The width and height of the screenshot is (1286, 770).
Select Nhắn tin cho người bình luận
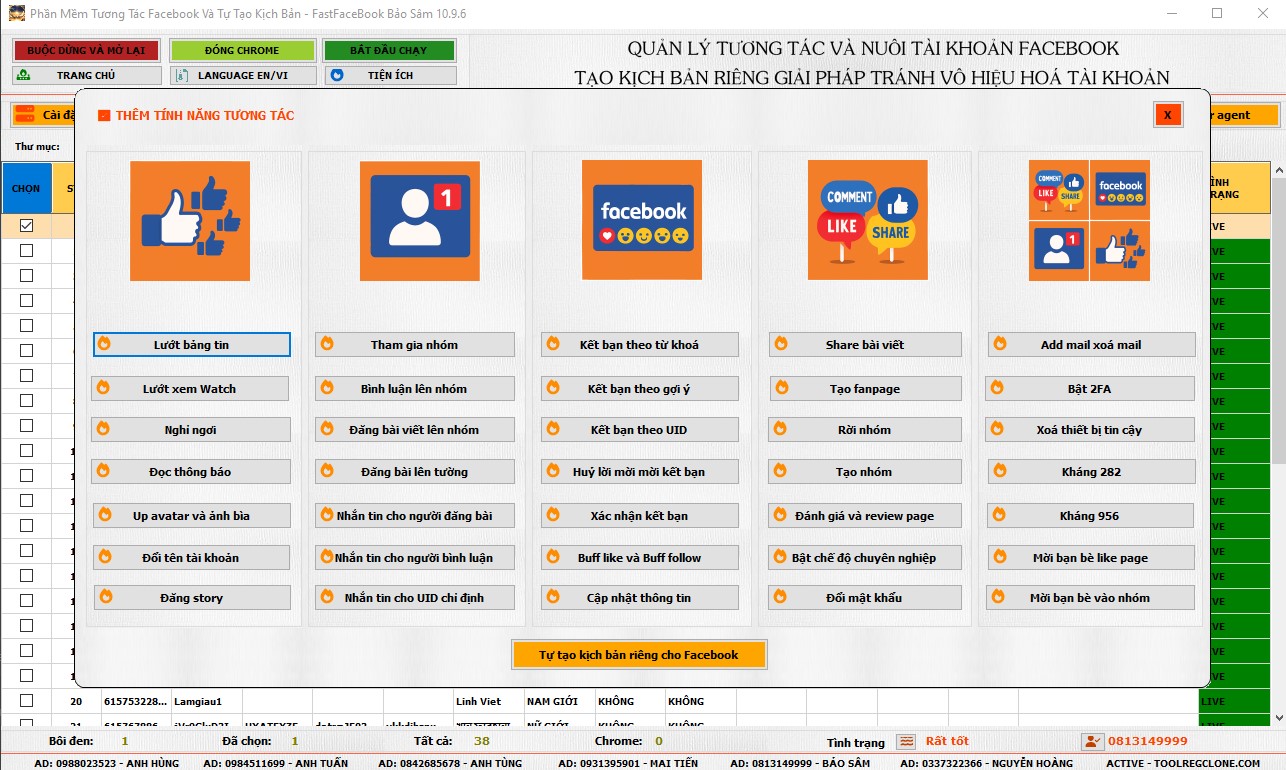coord(415,558)
